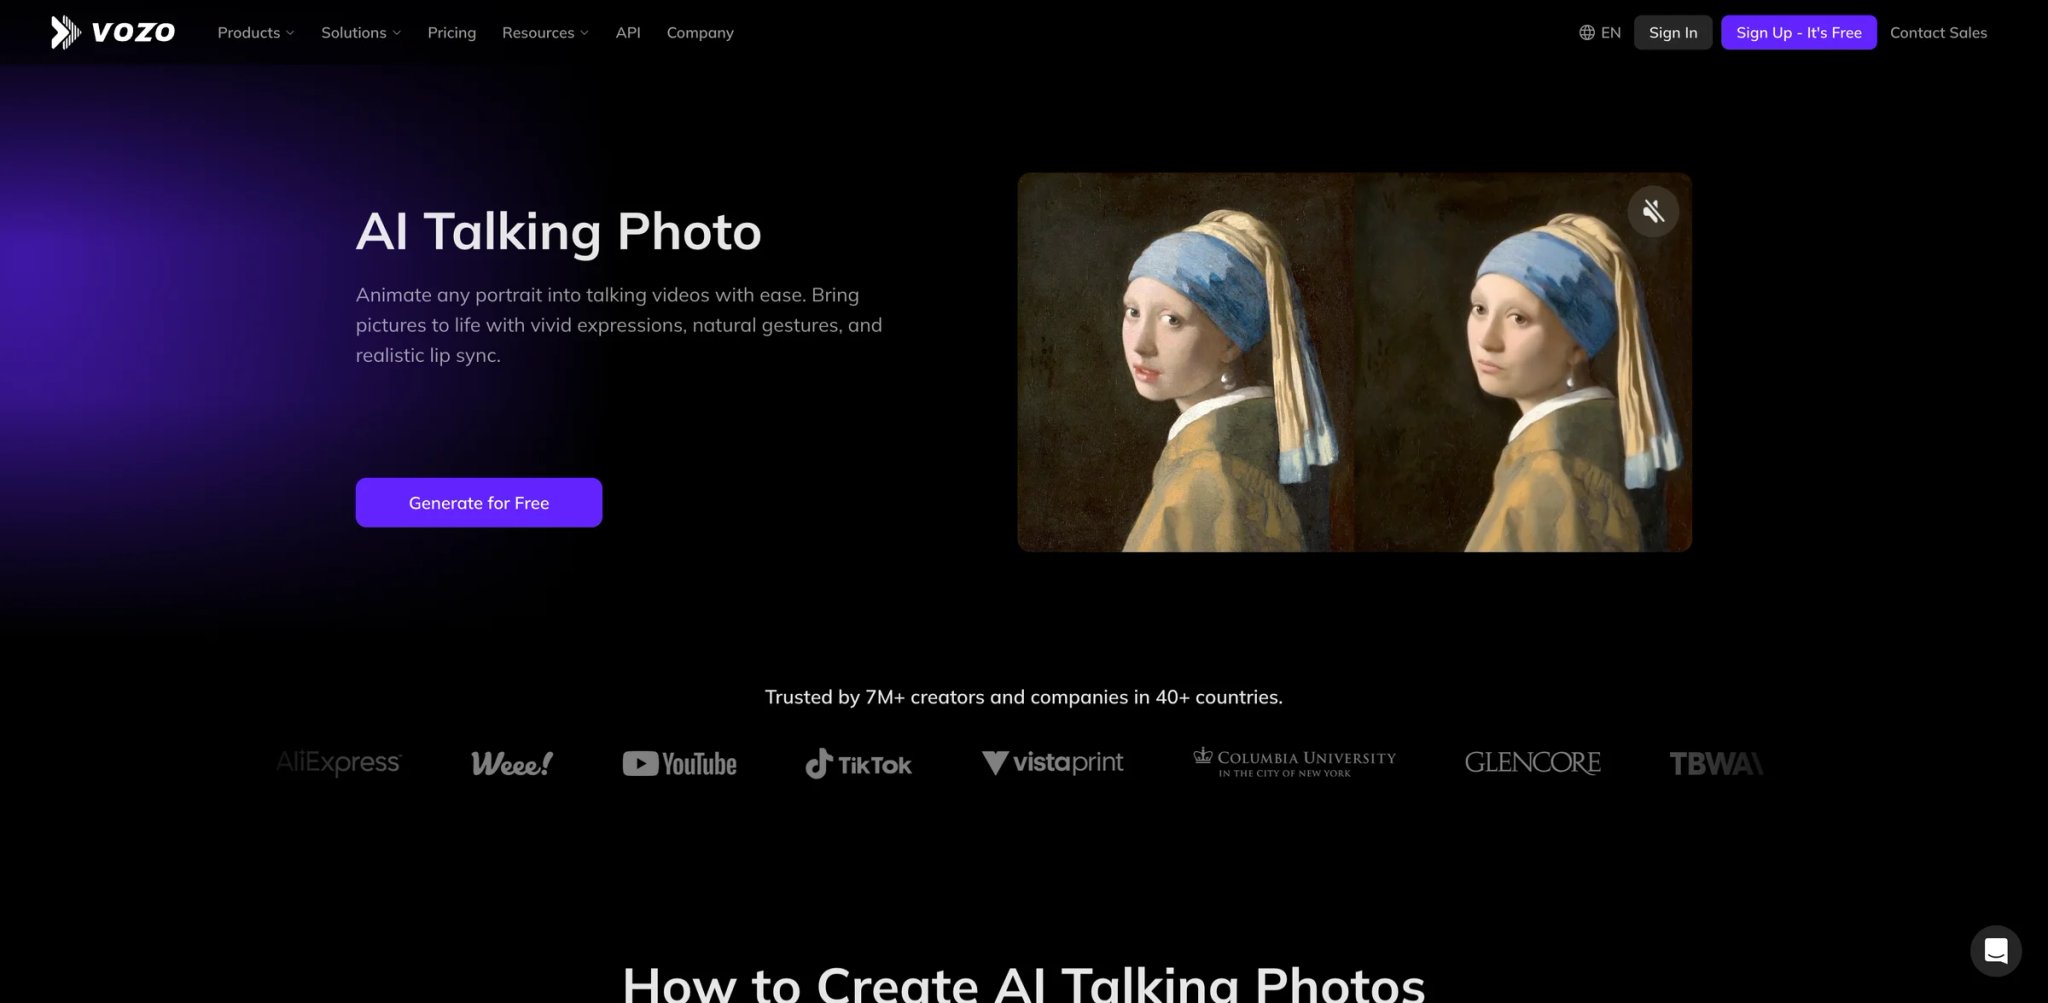Image resolution: width=2048 pixels, height=1003 pixels.
Task: Click the talking portrait demo video
Action: click(1354, 362)
